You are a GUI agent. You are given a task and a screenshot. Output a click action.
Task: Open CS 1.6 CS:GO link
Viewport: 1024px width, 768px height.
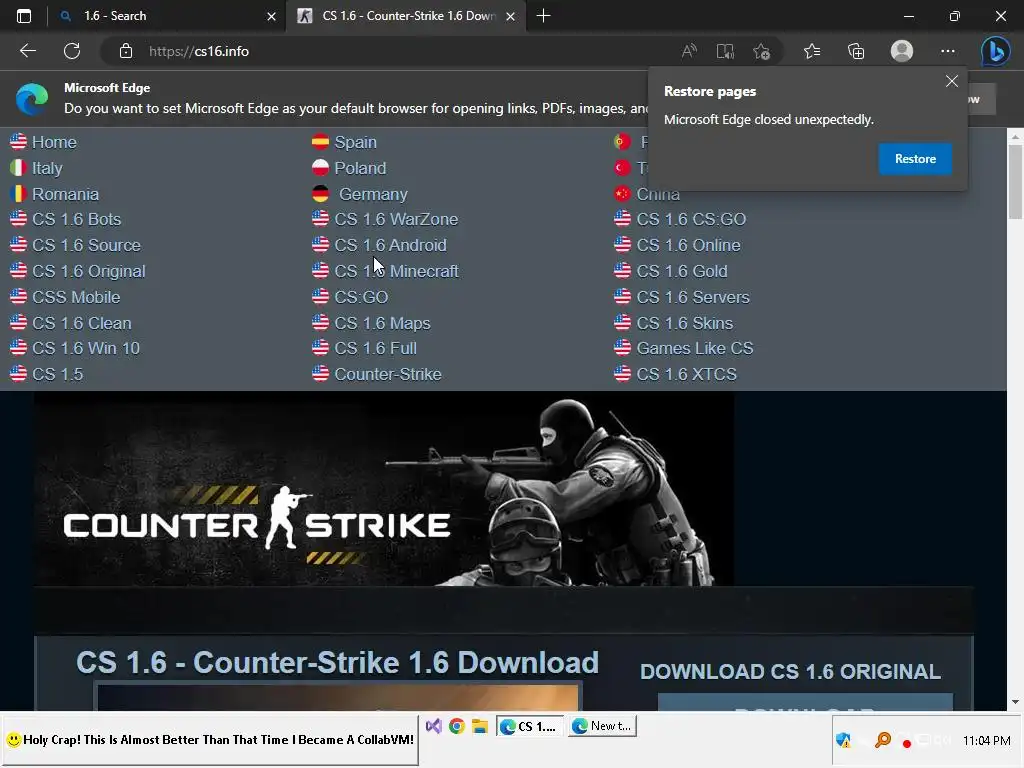(691, 219)
